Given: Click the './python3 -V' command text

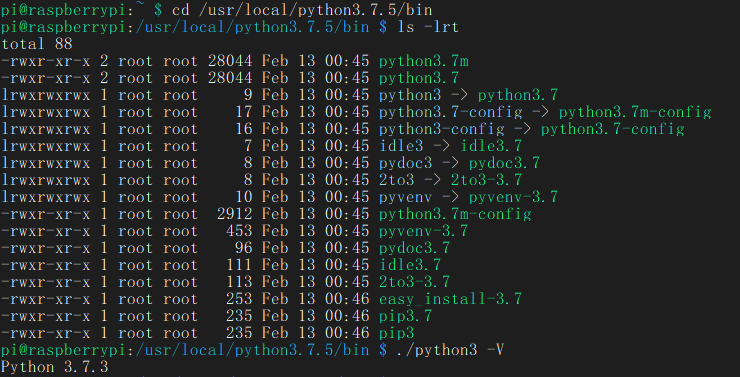Looking at the screenshot, I should tap(452, 350).
